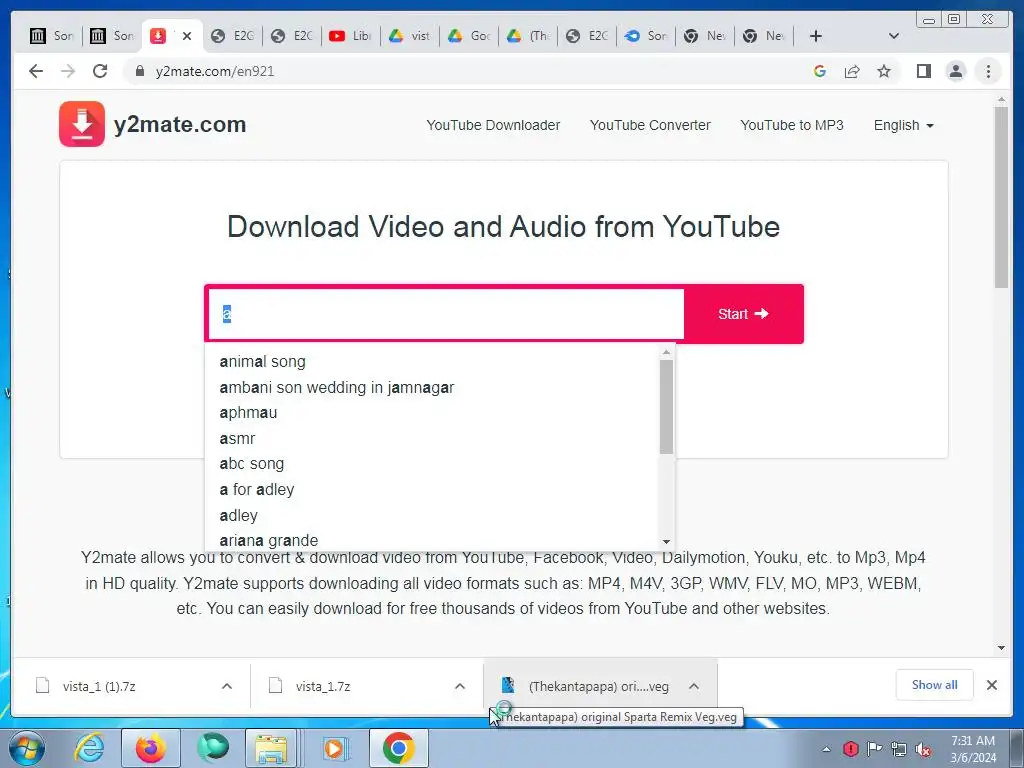The image size is (1024, 768).
Task: Show hidden tray icons arrow
Action: pos(826,749)
